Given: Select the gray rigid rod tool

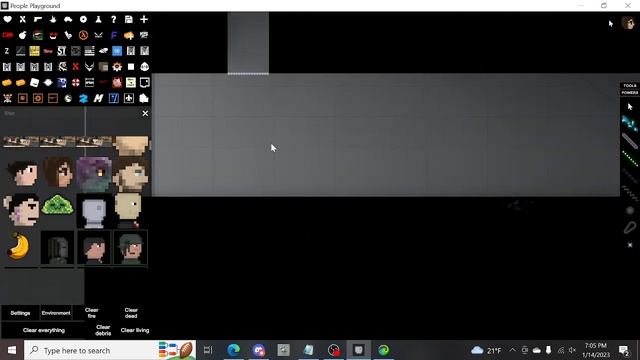Looking at the screenshot, I should 630,141.
